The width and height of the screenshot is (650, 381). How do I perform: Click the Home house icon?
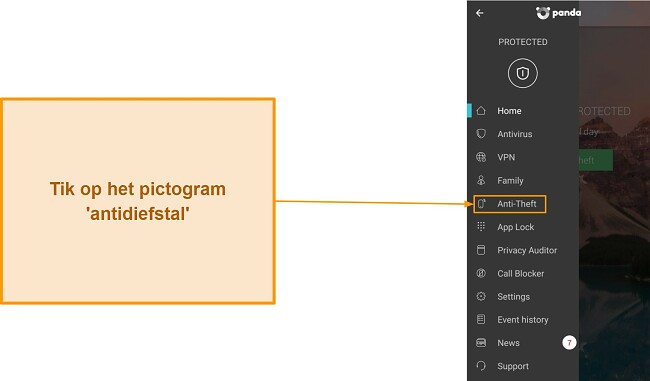point(481,111)
